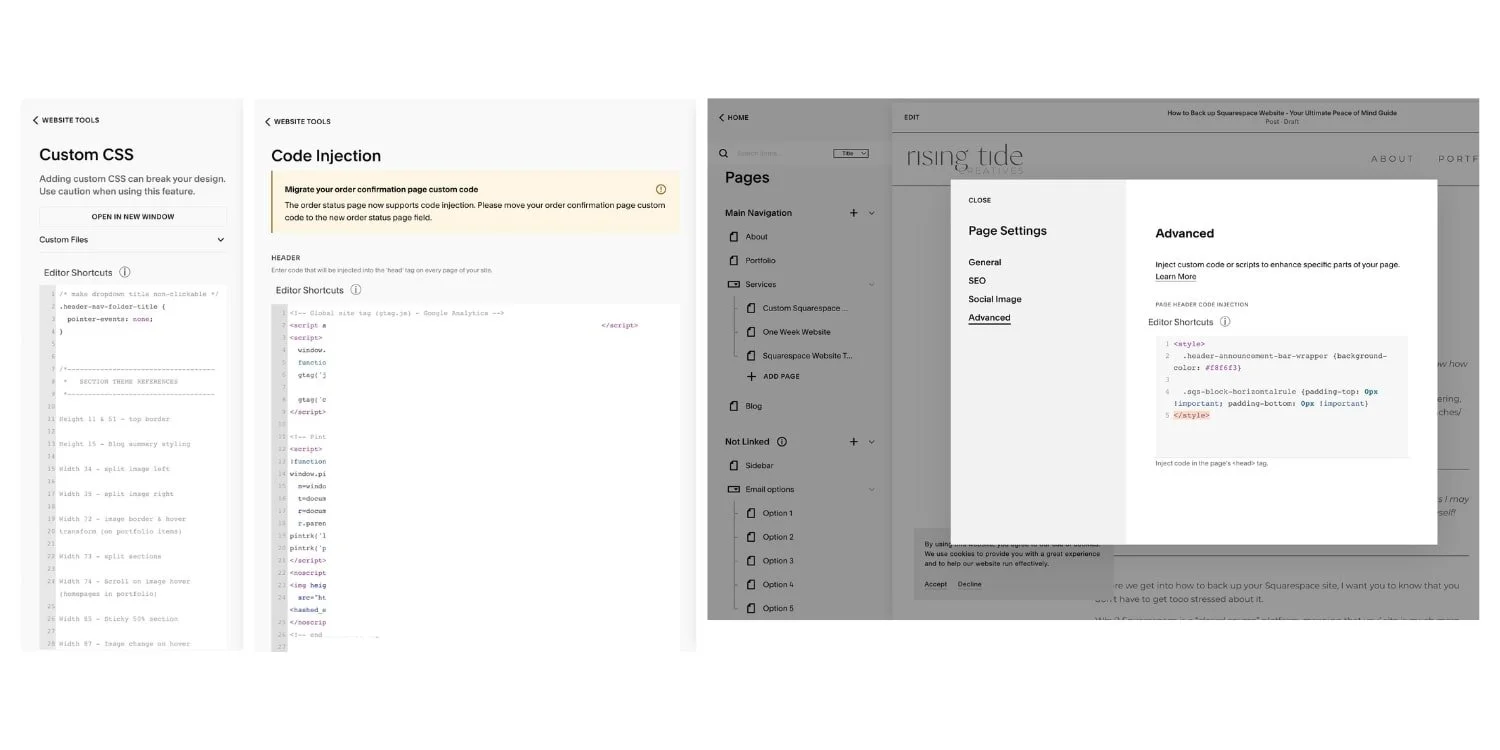Click the OPEN IN NEW WINDOW button
Screen dimensions: 1500x750
point(131,216)
